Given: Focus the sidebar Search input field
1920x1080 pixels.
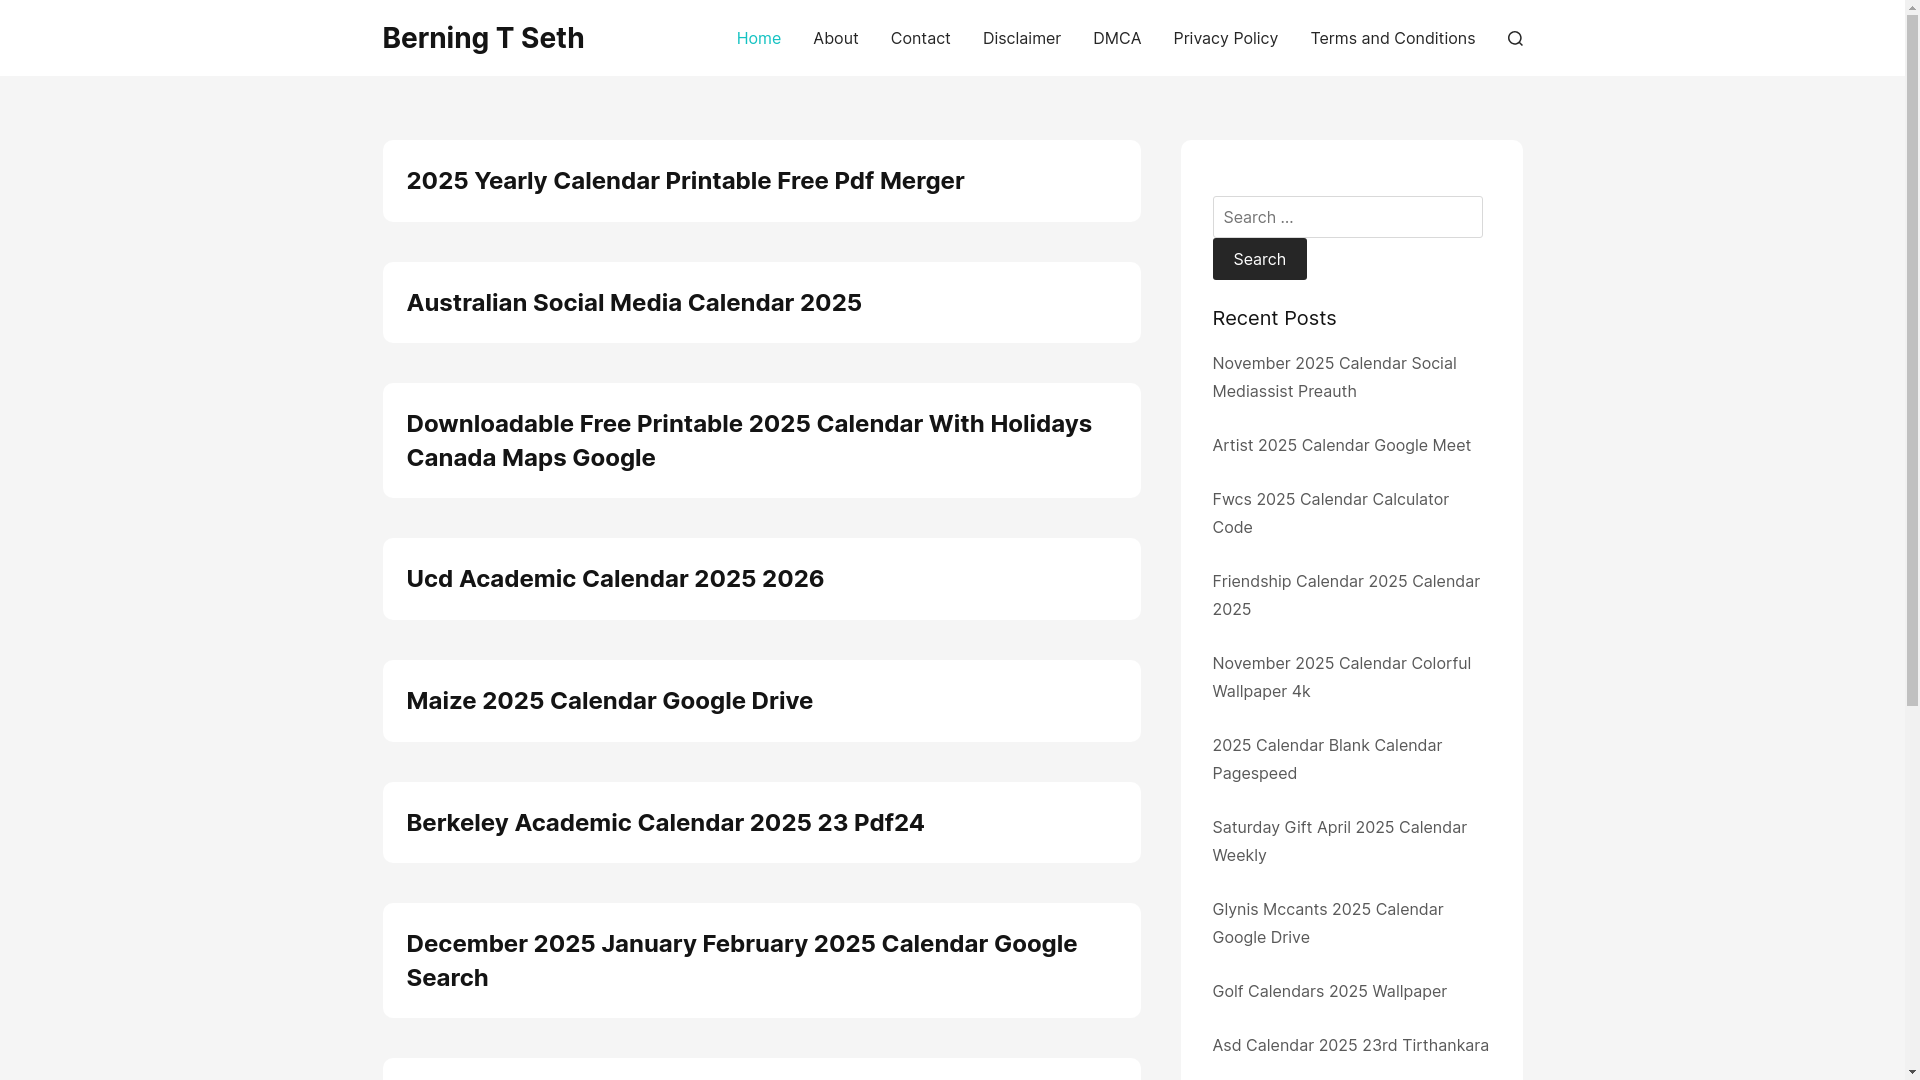Looking at the screenshot, I should coord(1347,217).
